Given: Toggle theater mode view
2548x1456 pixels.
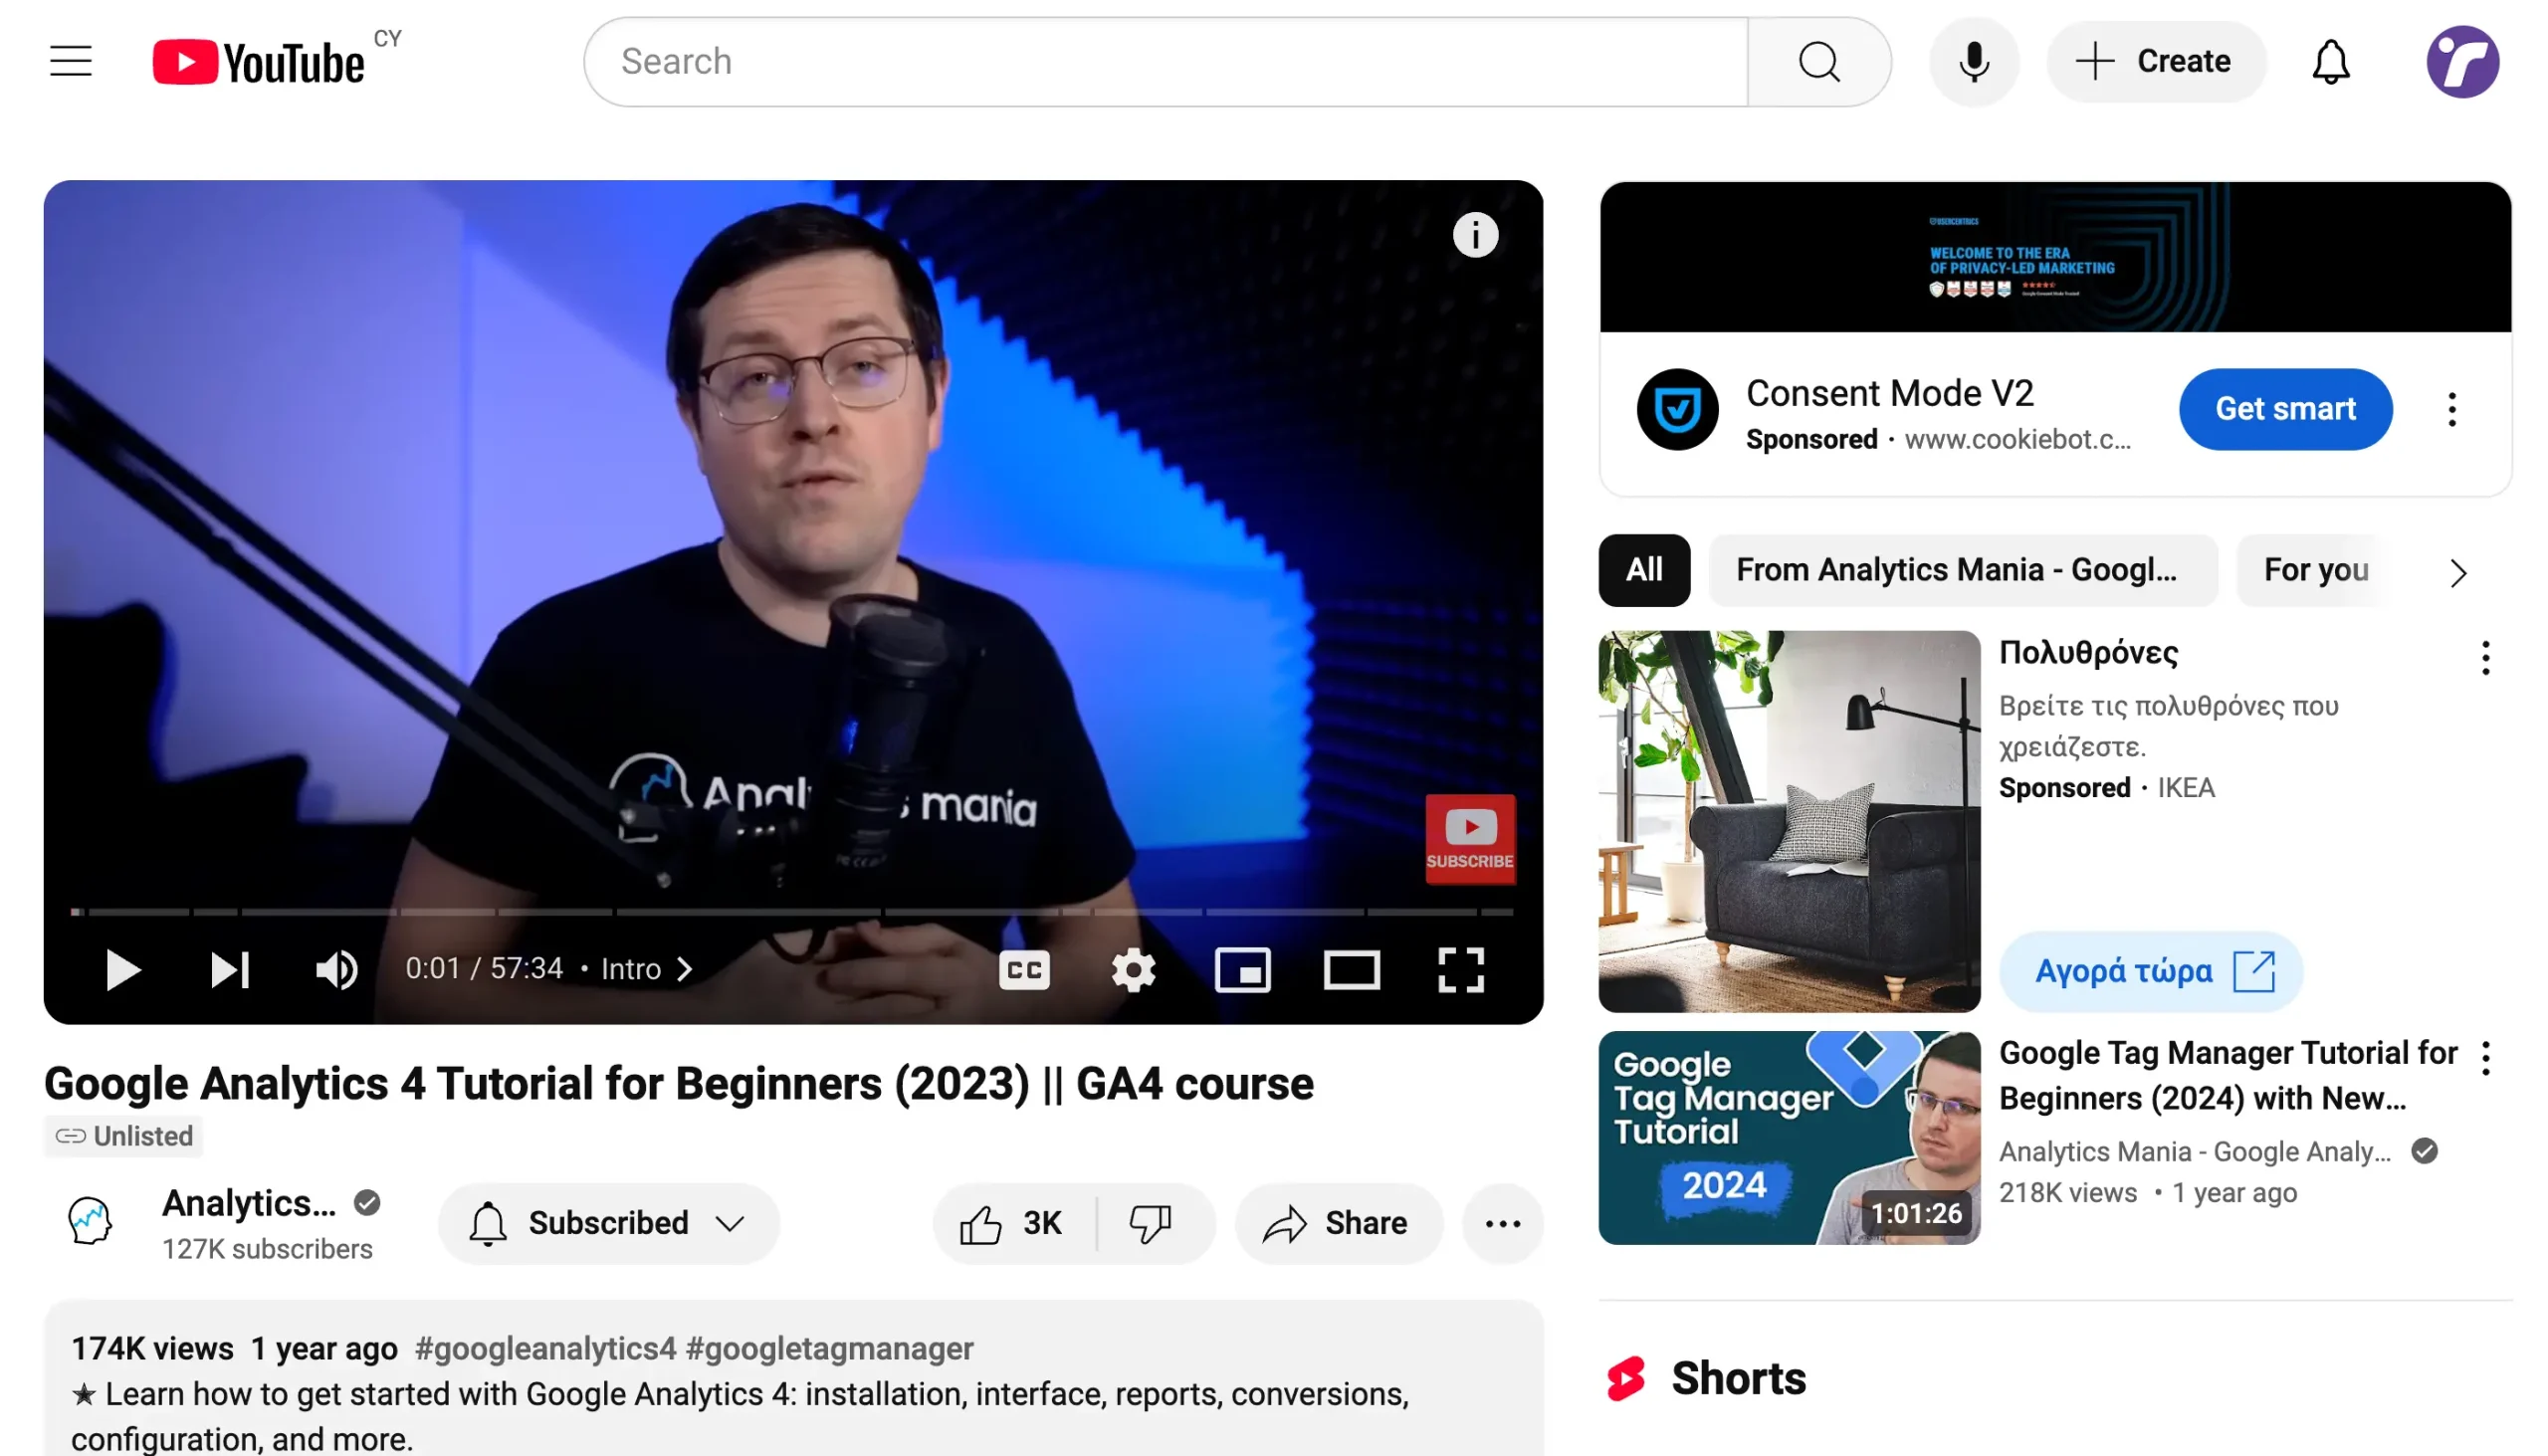Looking at the screenshot, I should (x=1351, y=969).
